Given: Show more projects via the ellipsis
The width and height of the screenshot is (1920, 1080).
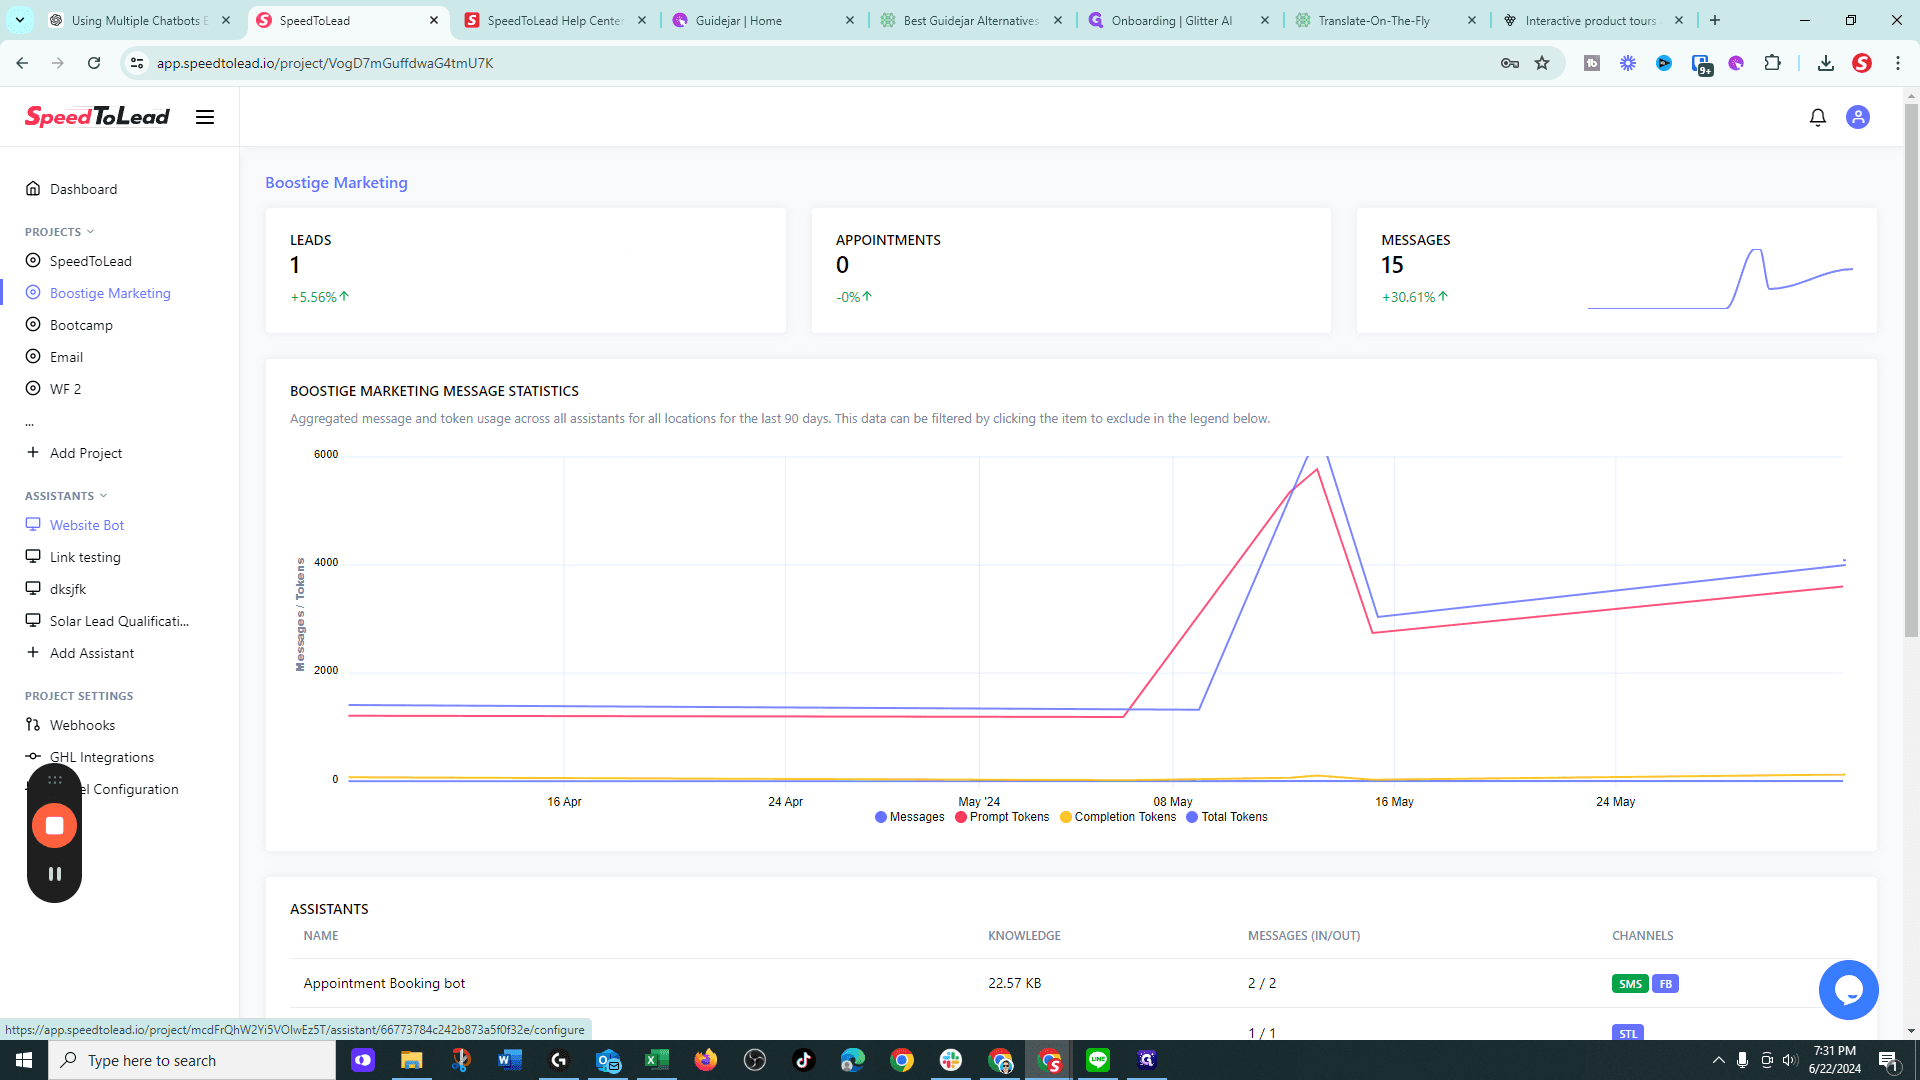Looking at the screenshot, I should click(x=30, y=423).
